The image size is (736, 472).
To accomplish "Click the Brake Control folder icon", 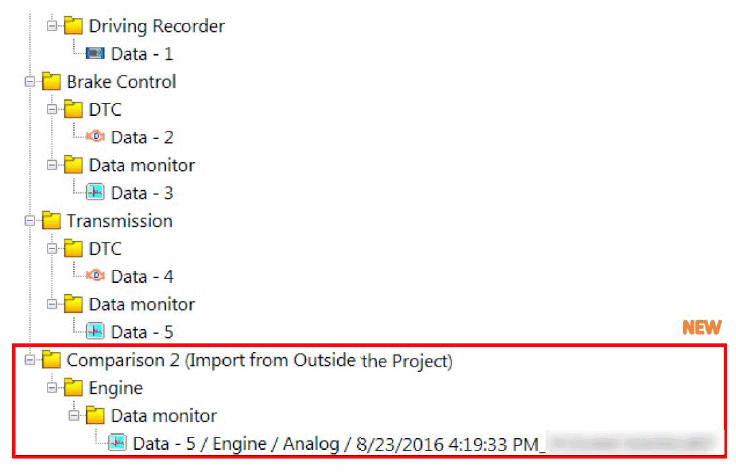I will pos(52,81).
